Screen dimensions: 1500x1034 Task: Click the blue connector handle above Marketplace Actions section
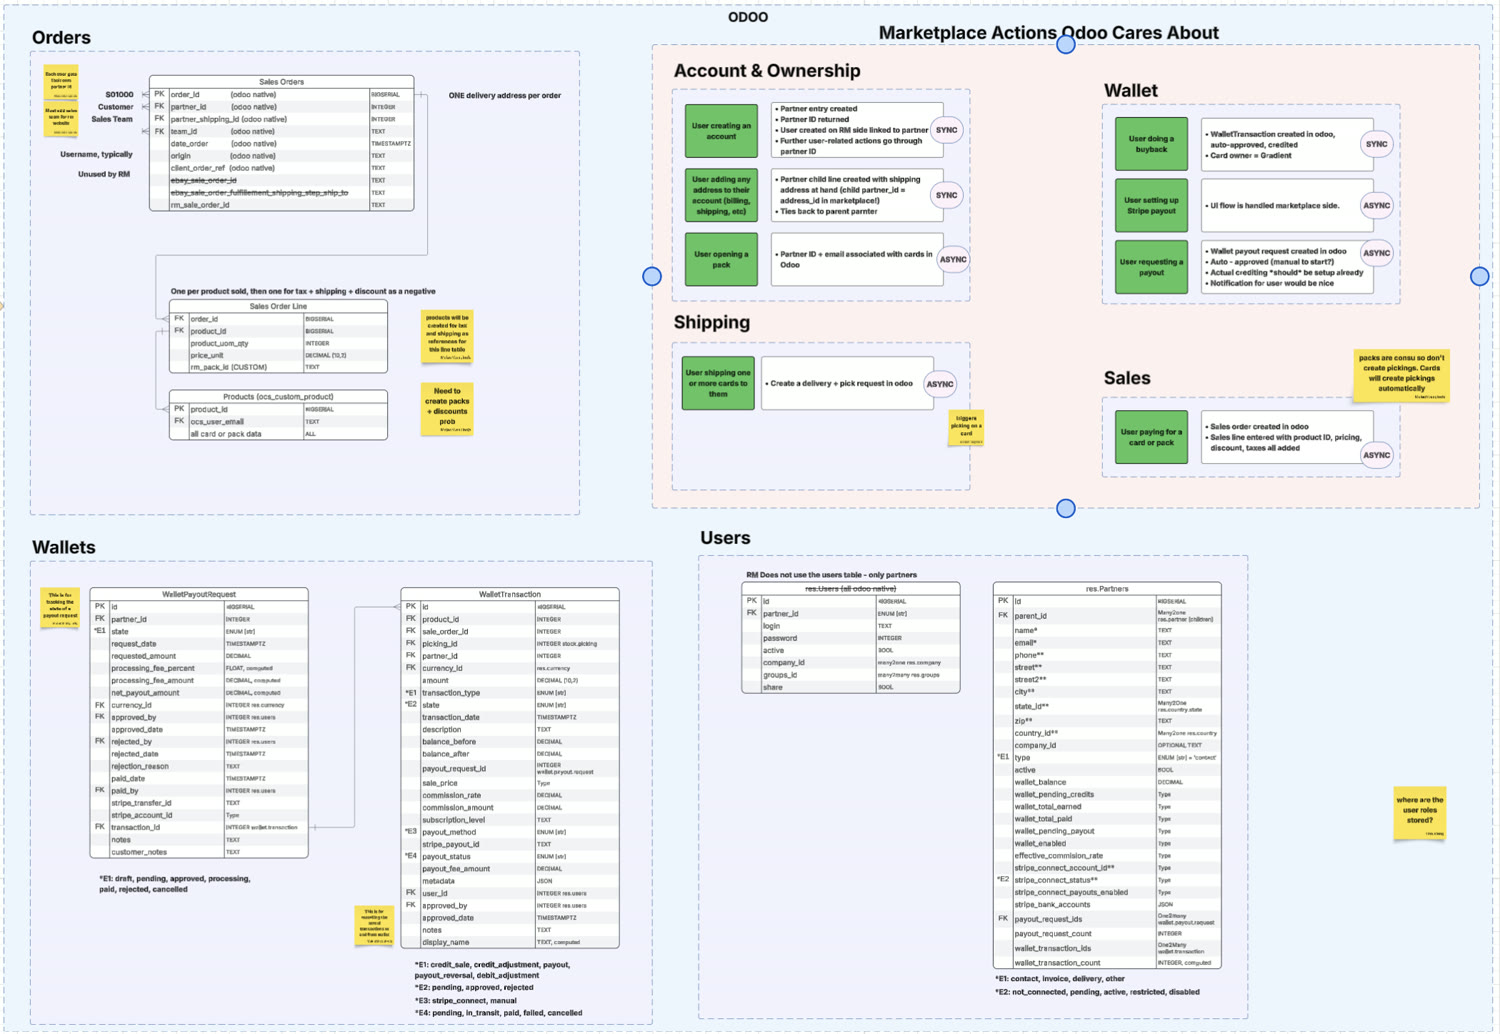click(x=1066, y=44)
